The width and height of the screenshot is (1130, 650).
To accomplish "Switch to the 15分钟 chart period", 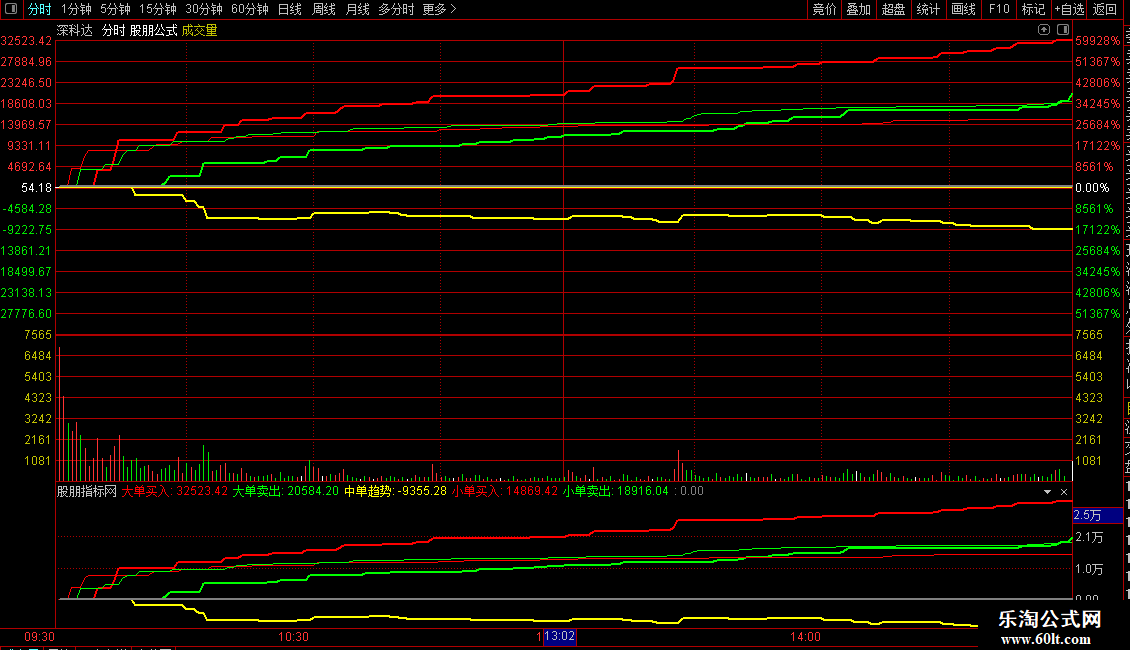I will tap(157, 9).
